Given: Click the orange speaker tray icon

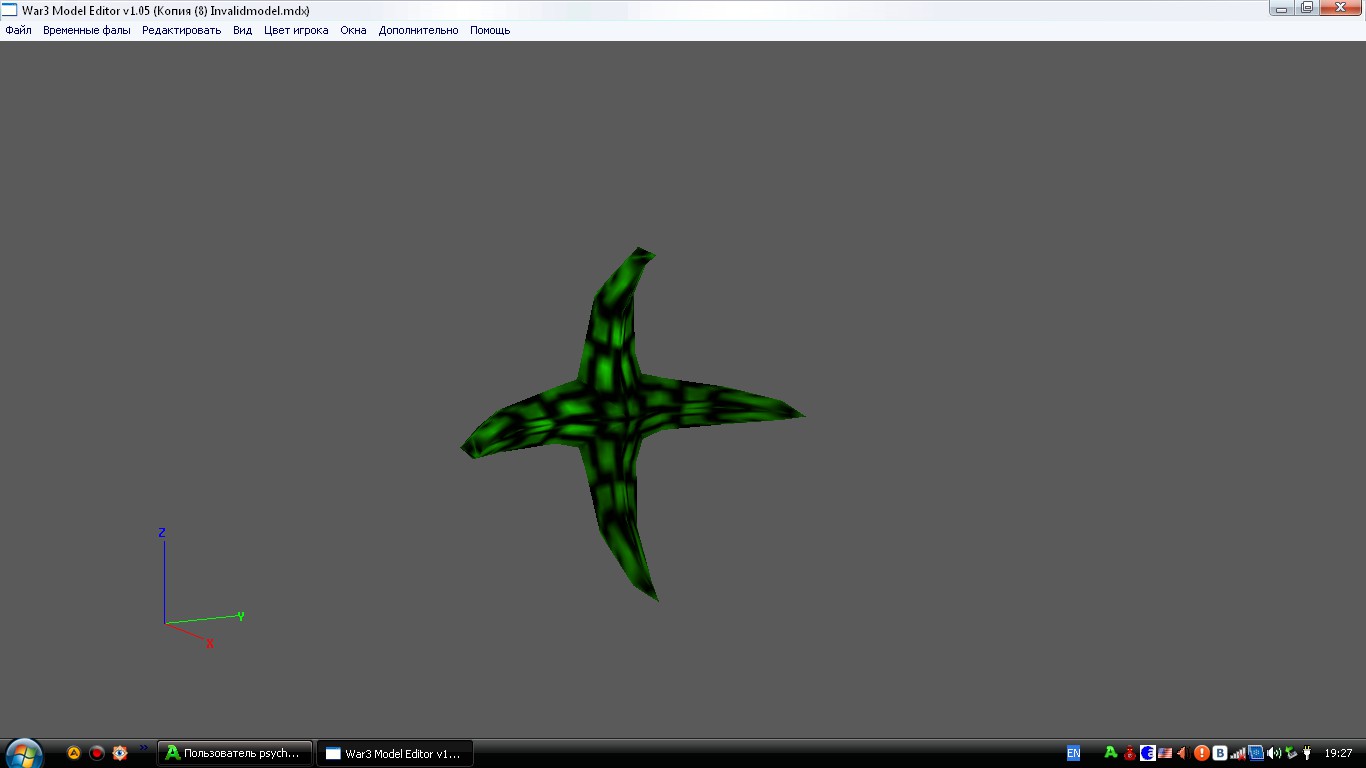Looking at the screenshot, I should [x=1183, y=753].
